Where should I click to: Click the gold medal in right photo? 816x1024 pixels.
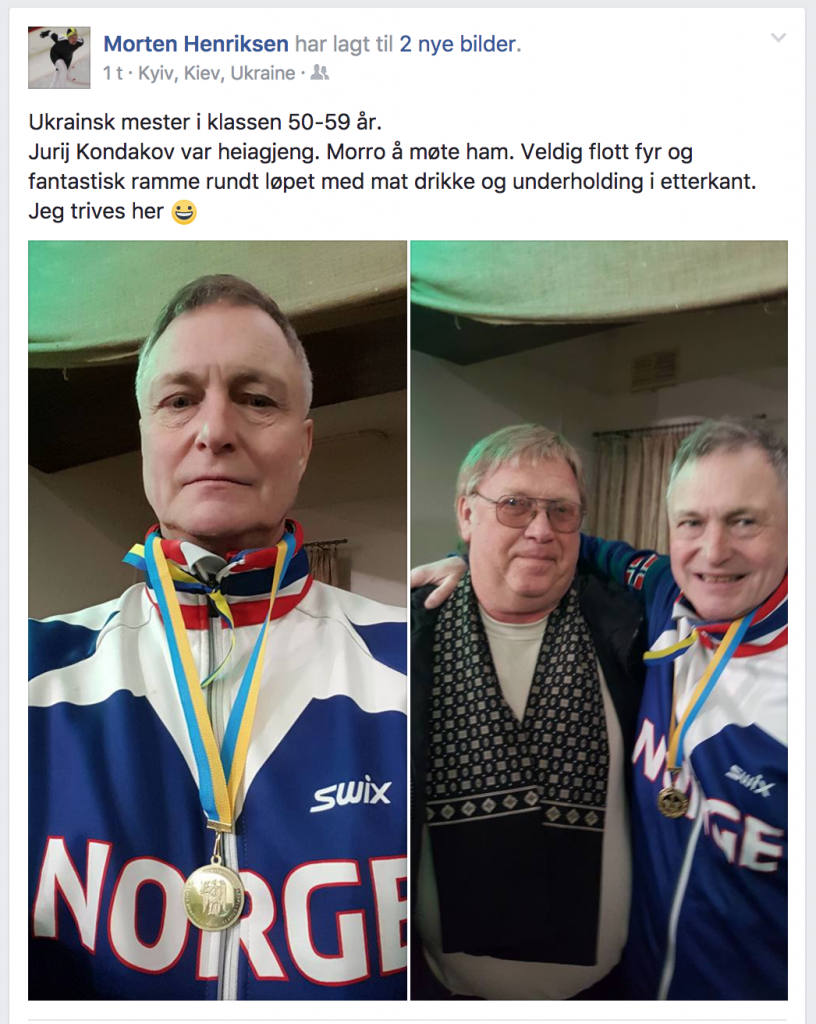pyautogui.click(x=673, y=801)
